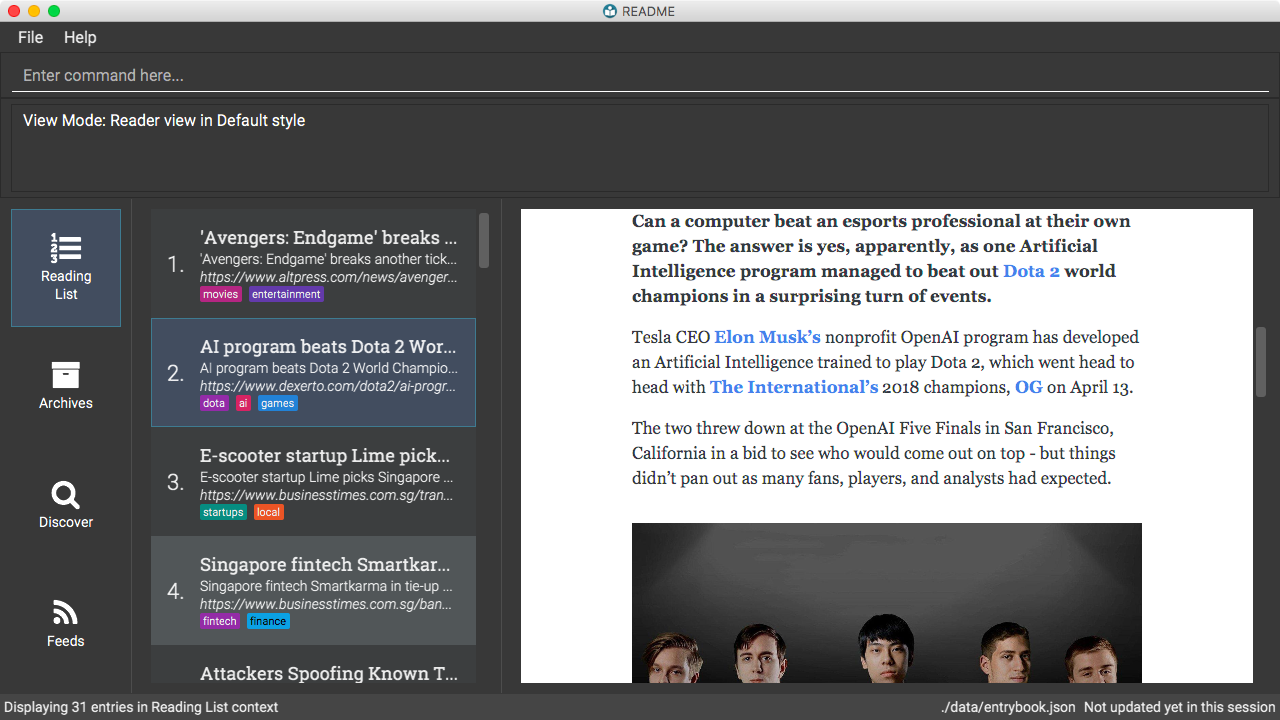Click the article's bold intro paragraph
This screenshot has height=720, width=1280.
[881, 258]
